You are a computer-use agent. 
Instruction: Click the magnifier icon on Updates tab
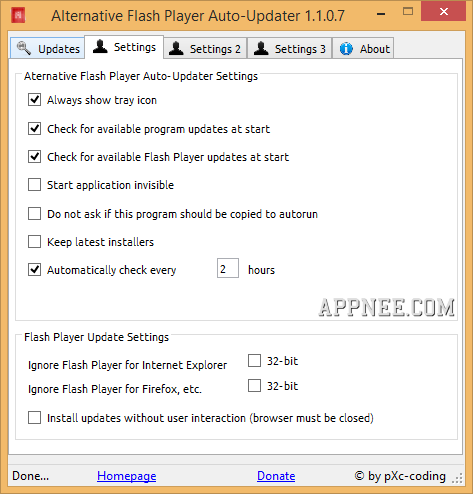coord(24,48)
